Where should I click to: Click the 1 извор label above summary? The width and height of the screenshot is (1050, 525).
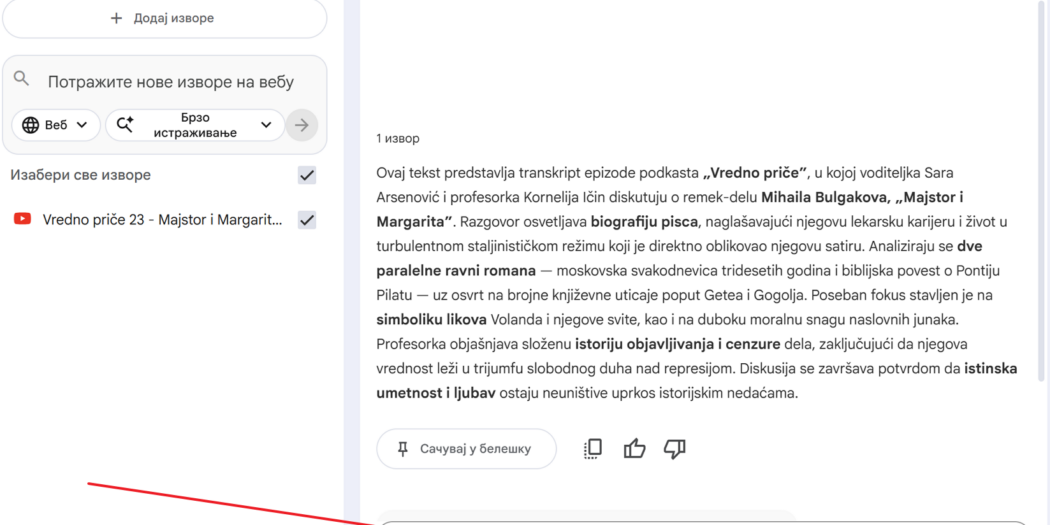click(398, 138)
